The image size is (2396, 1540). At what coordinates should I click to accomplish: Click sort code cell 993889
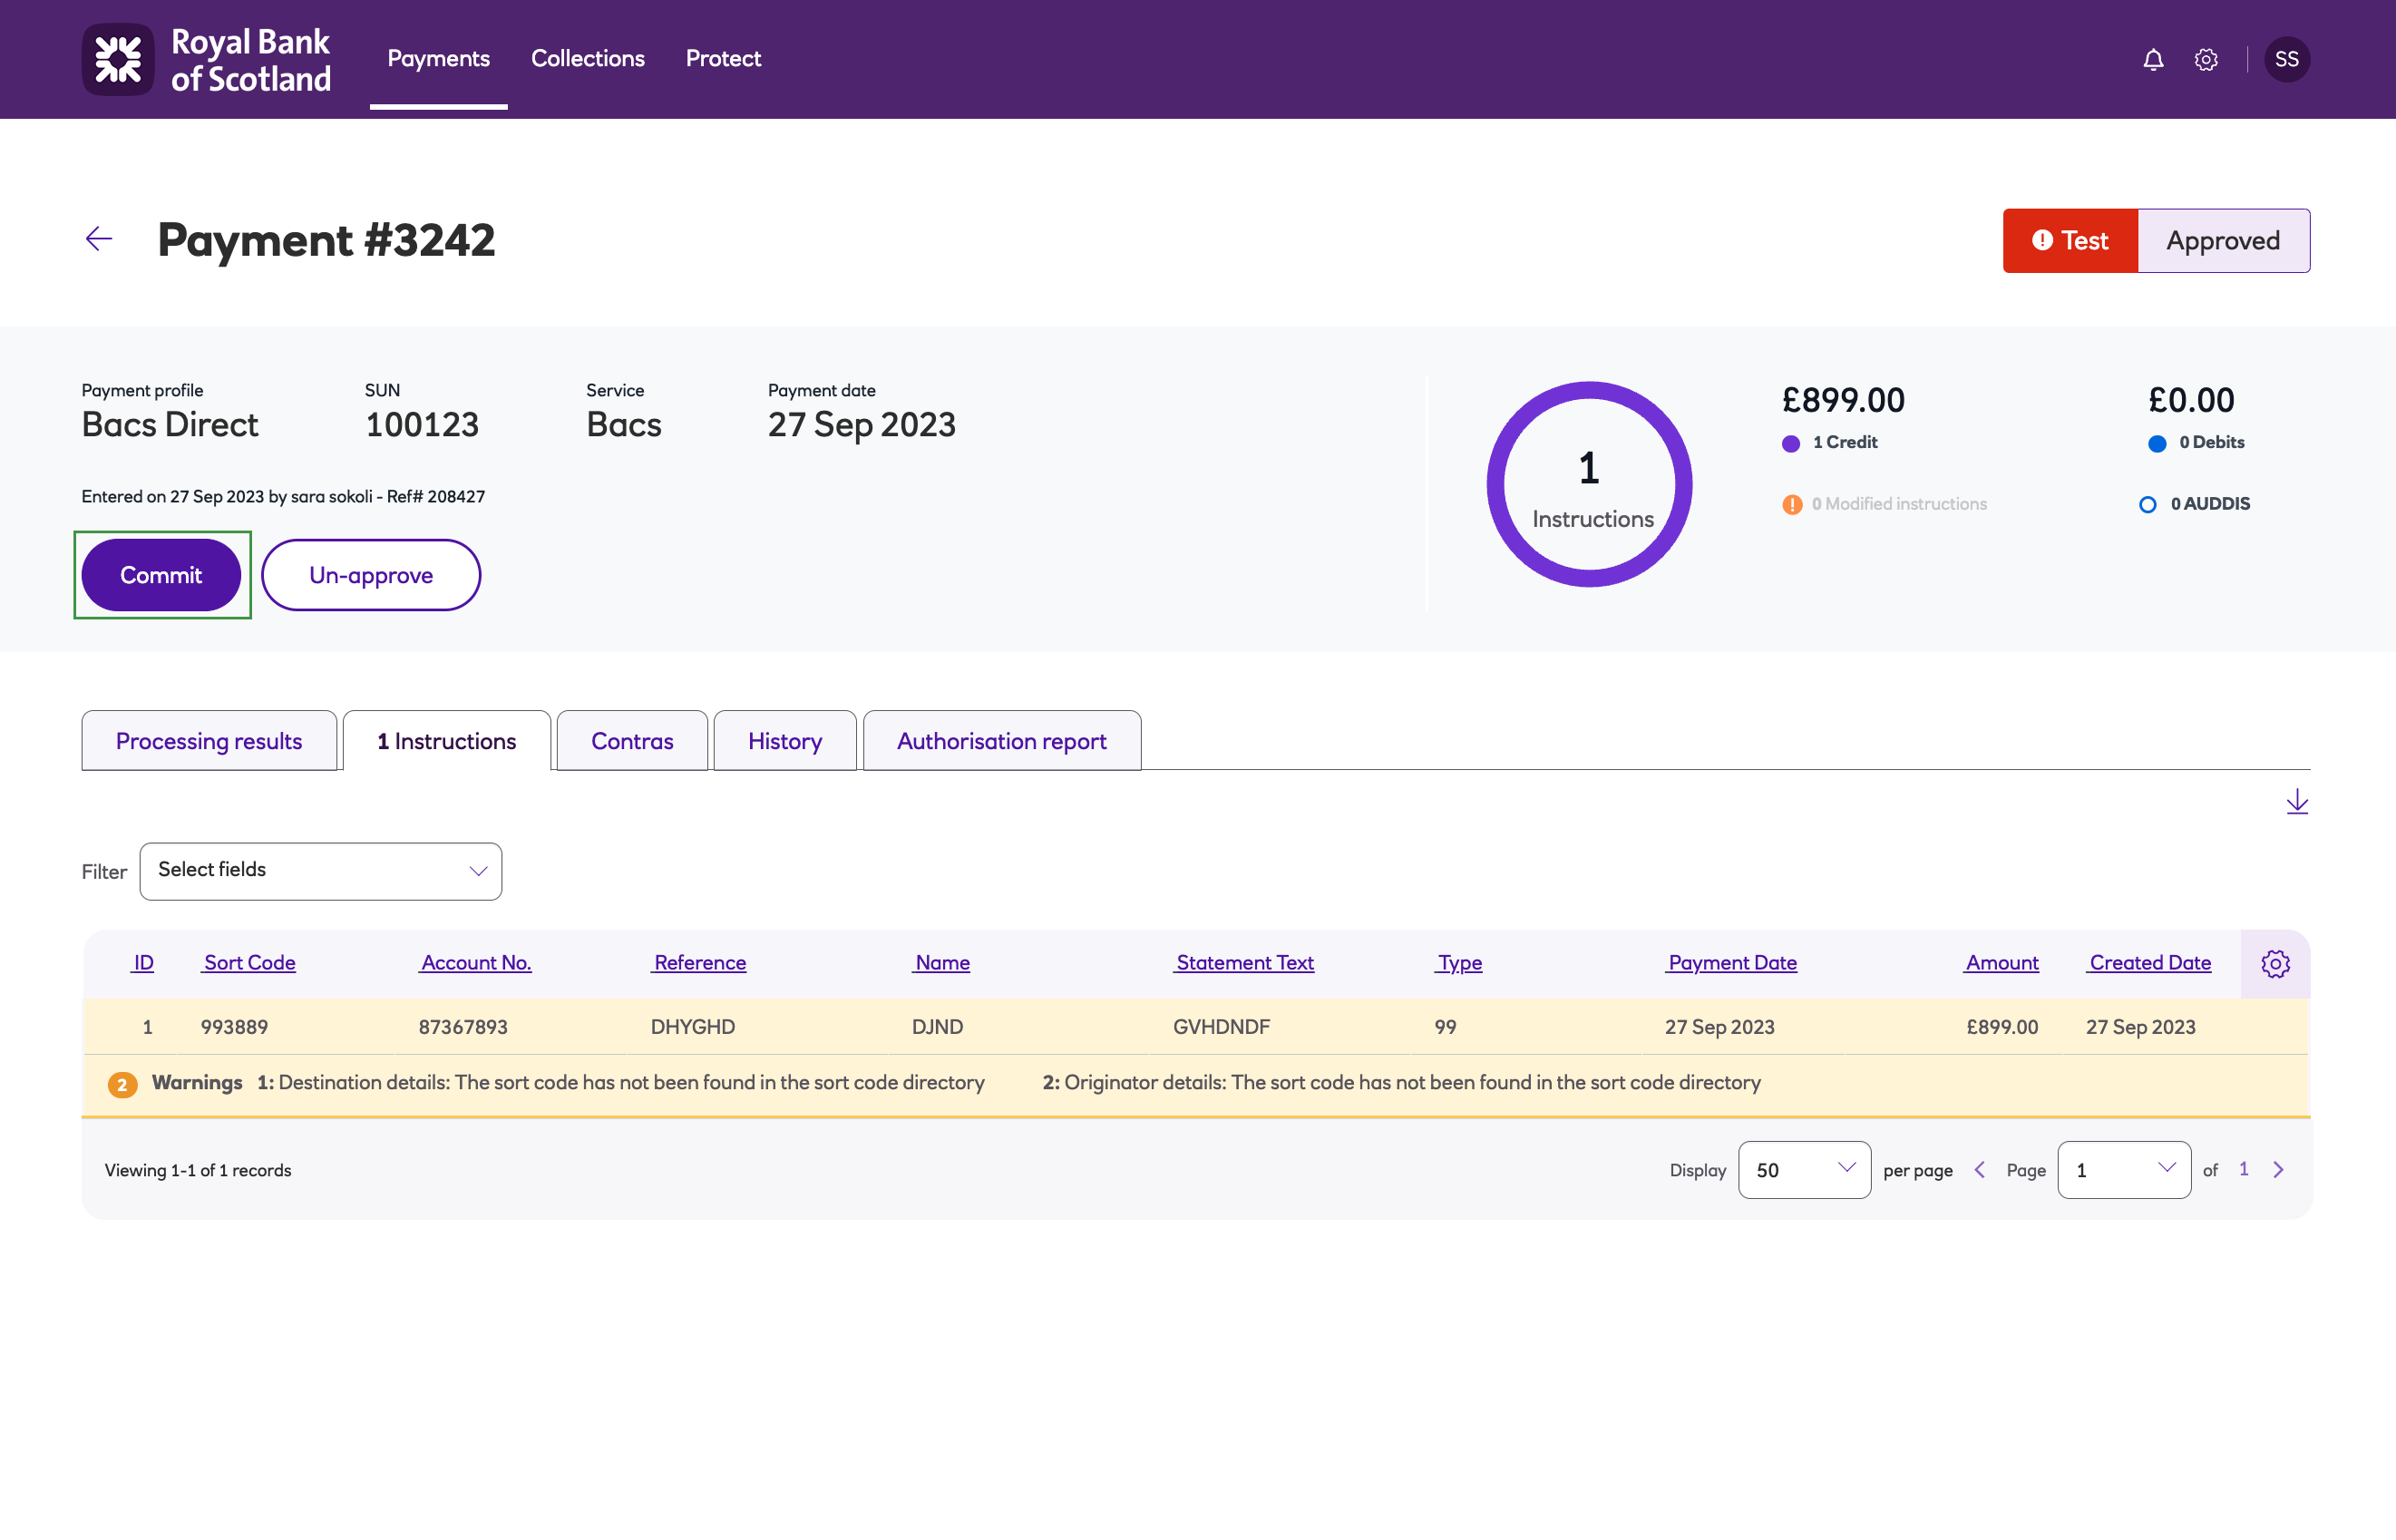coord(234,1027)
